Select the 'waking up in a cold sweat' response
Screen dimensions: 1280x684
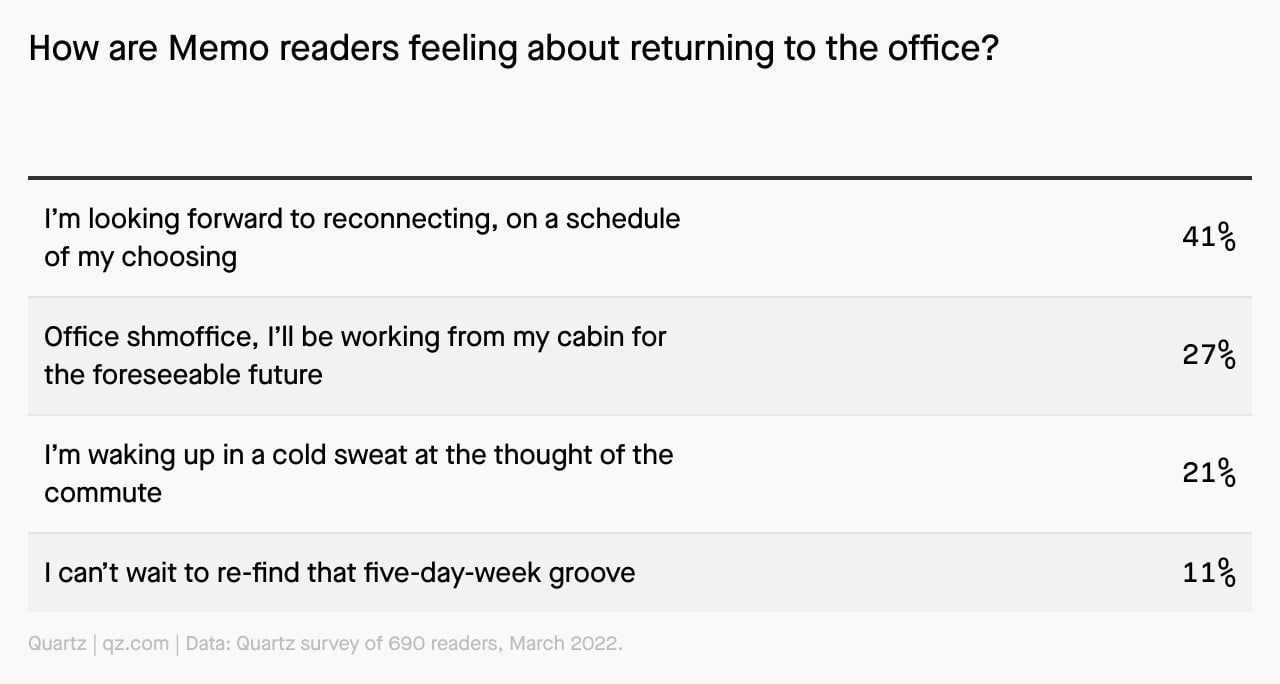click(358, 473)
